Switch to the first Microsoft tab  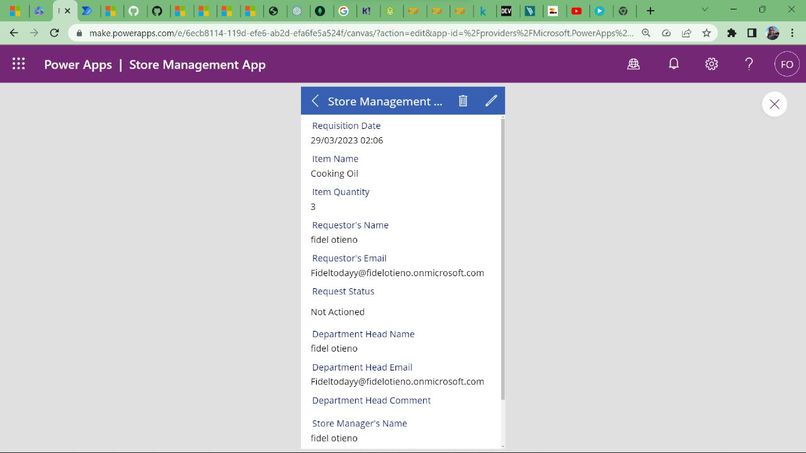pos(15,11)
